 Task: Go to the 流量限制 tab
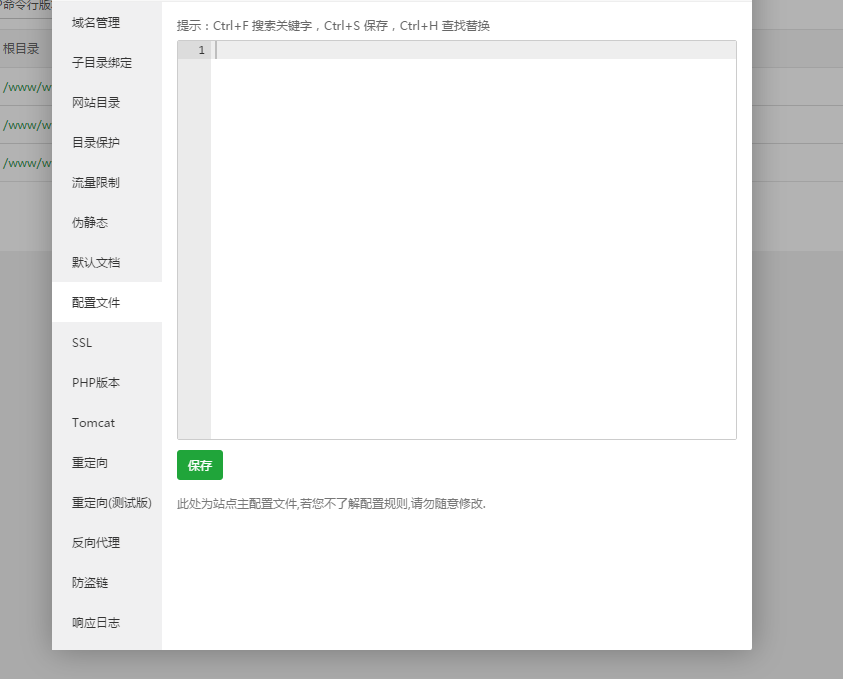point(106,182)
